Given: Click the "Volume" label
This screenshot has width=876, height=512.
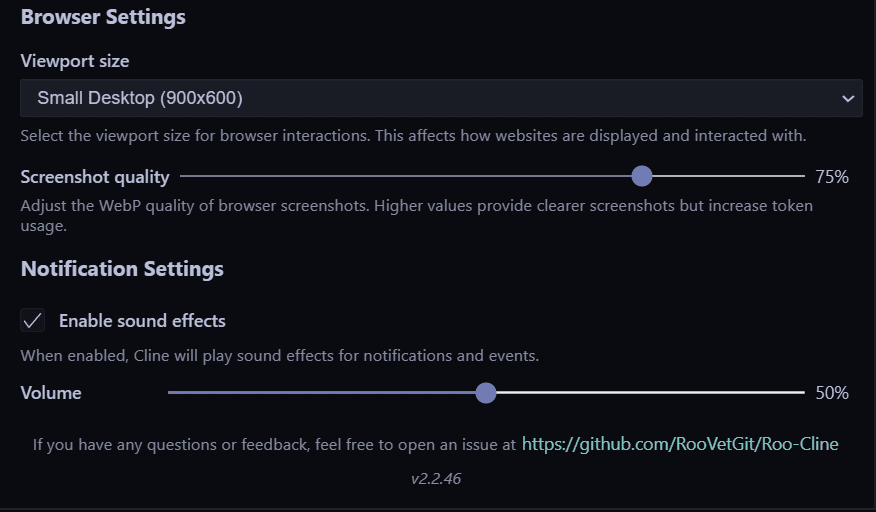Looking at the screenshot, I should click(51, 393).
